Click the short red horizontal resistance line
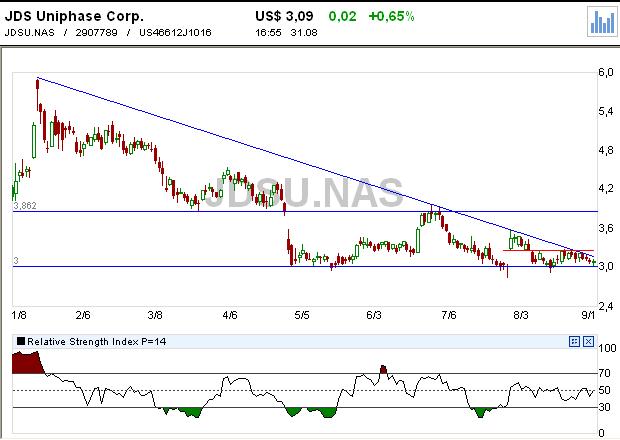Image resolution: width=620 pixels, height=440 pixels. click(548, 250)
